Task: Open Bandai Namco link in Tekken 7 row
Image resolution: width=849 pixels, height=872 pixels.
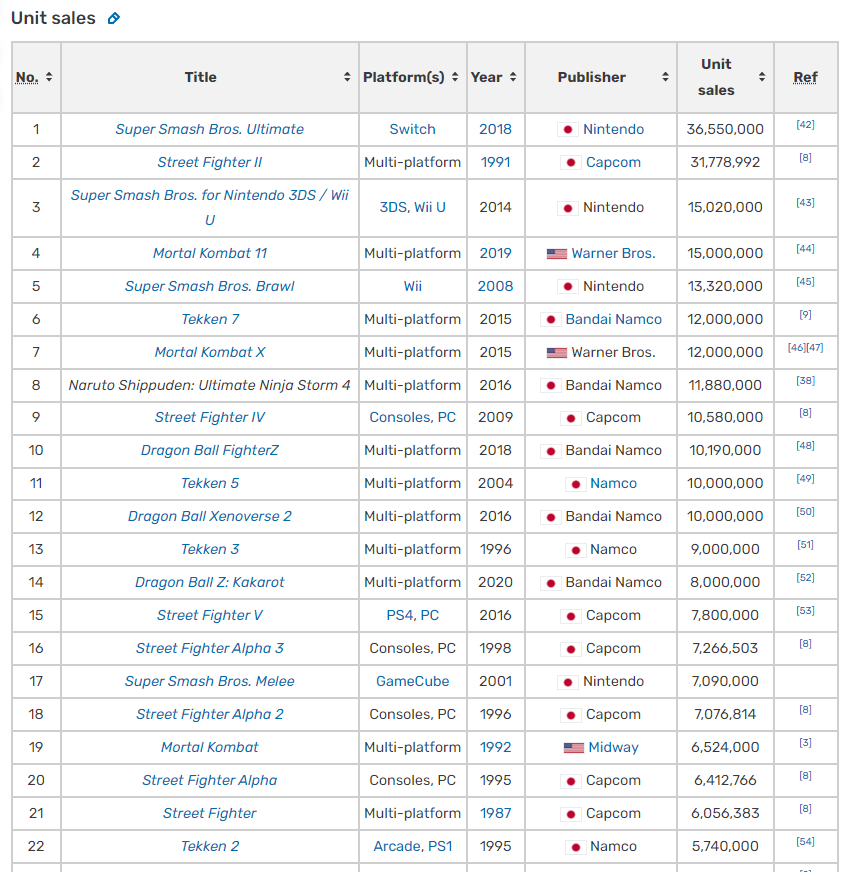Action: pos(613,319)
